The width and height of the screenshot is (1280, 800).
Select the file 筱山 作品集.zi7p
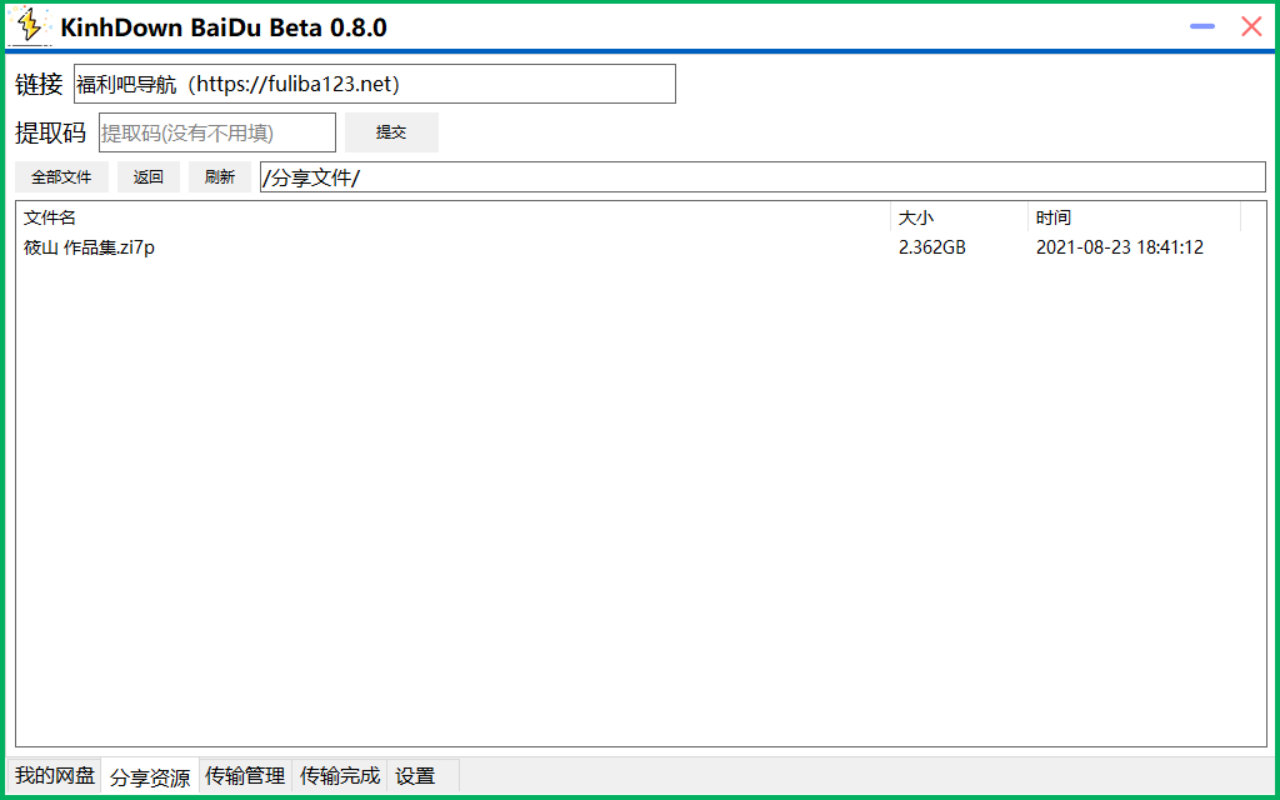pos(86,247)
